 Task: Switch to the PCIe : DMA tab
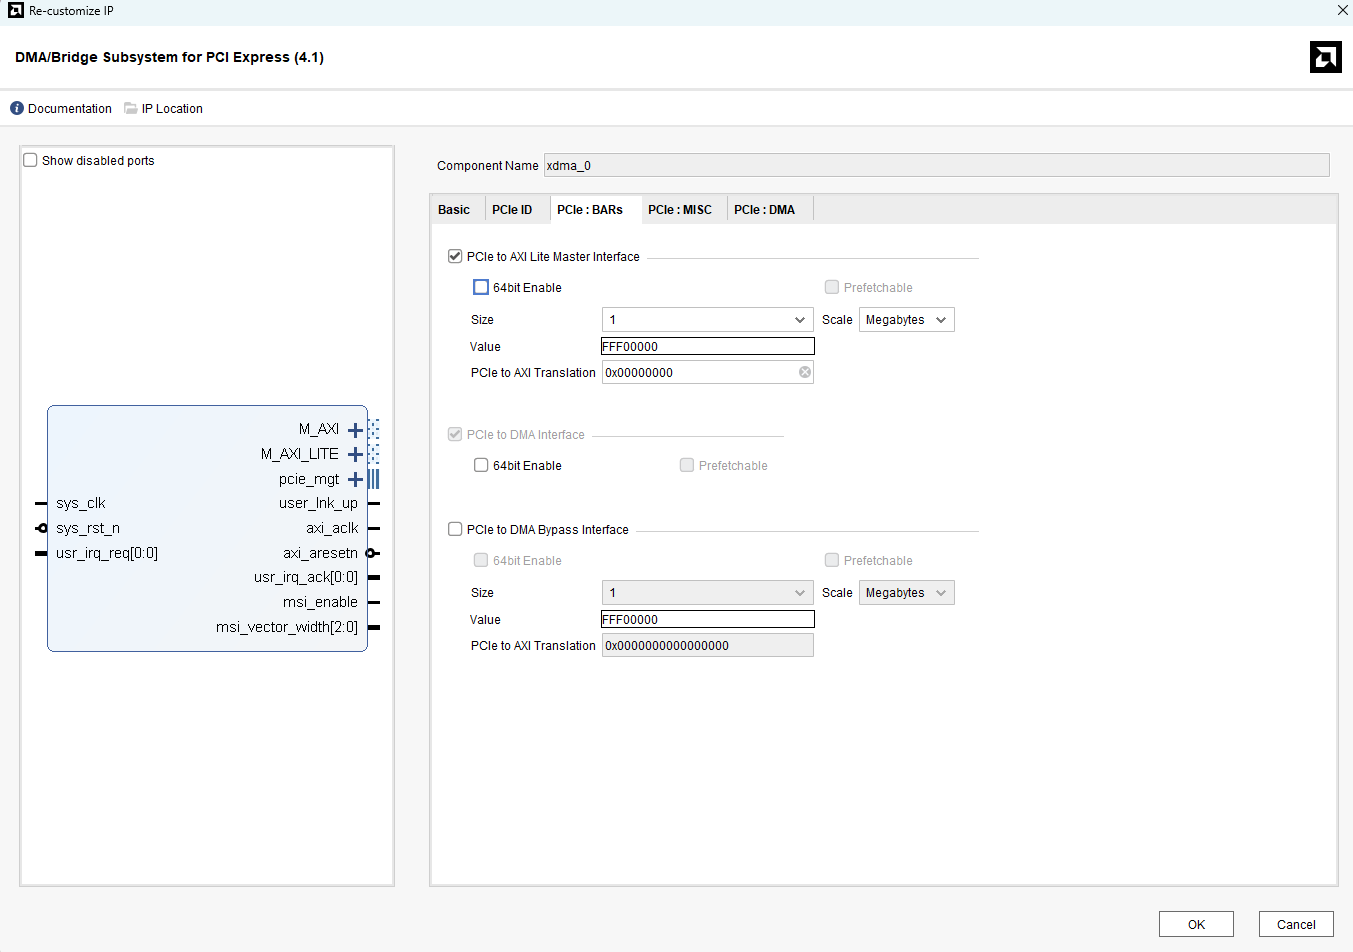coord(764,210)
